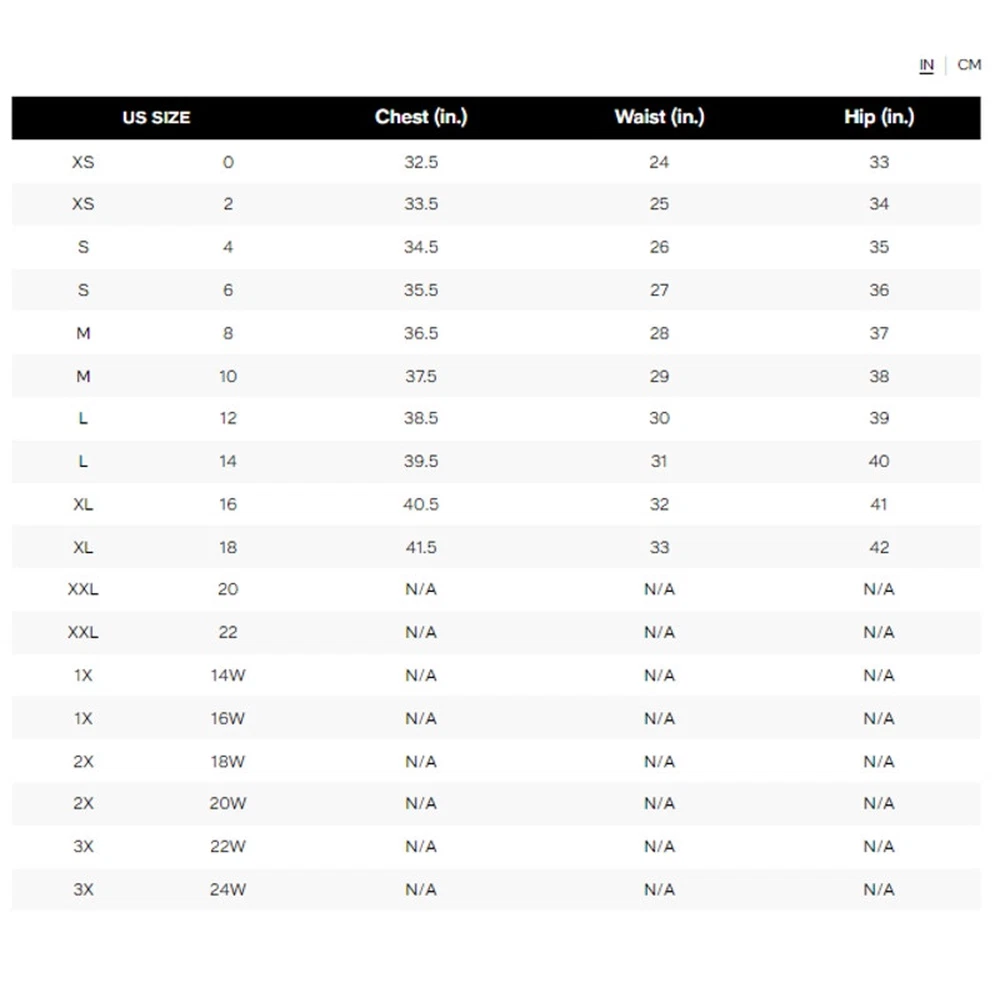Click the Hip (in.) column header
This screenshot has width=1000, height=1000.
pos(879,117)
